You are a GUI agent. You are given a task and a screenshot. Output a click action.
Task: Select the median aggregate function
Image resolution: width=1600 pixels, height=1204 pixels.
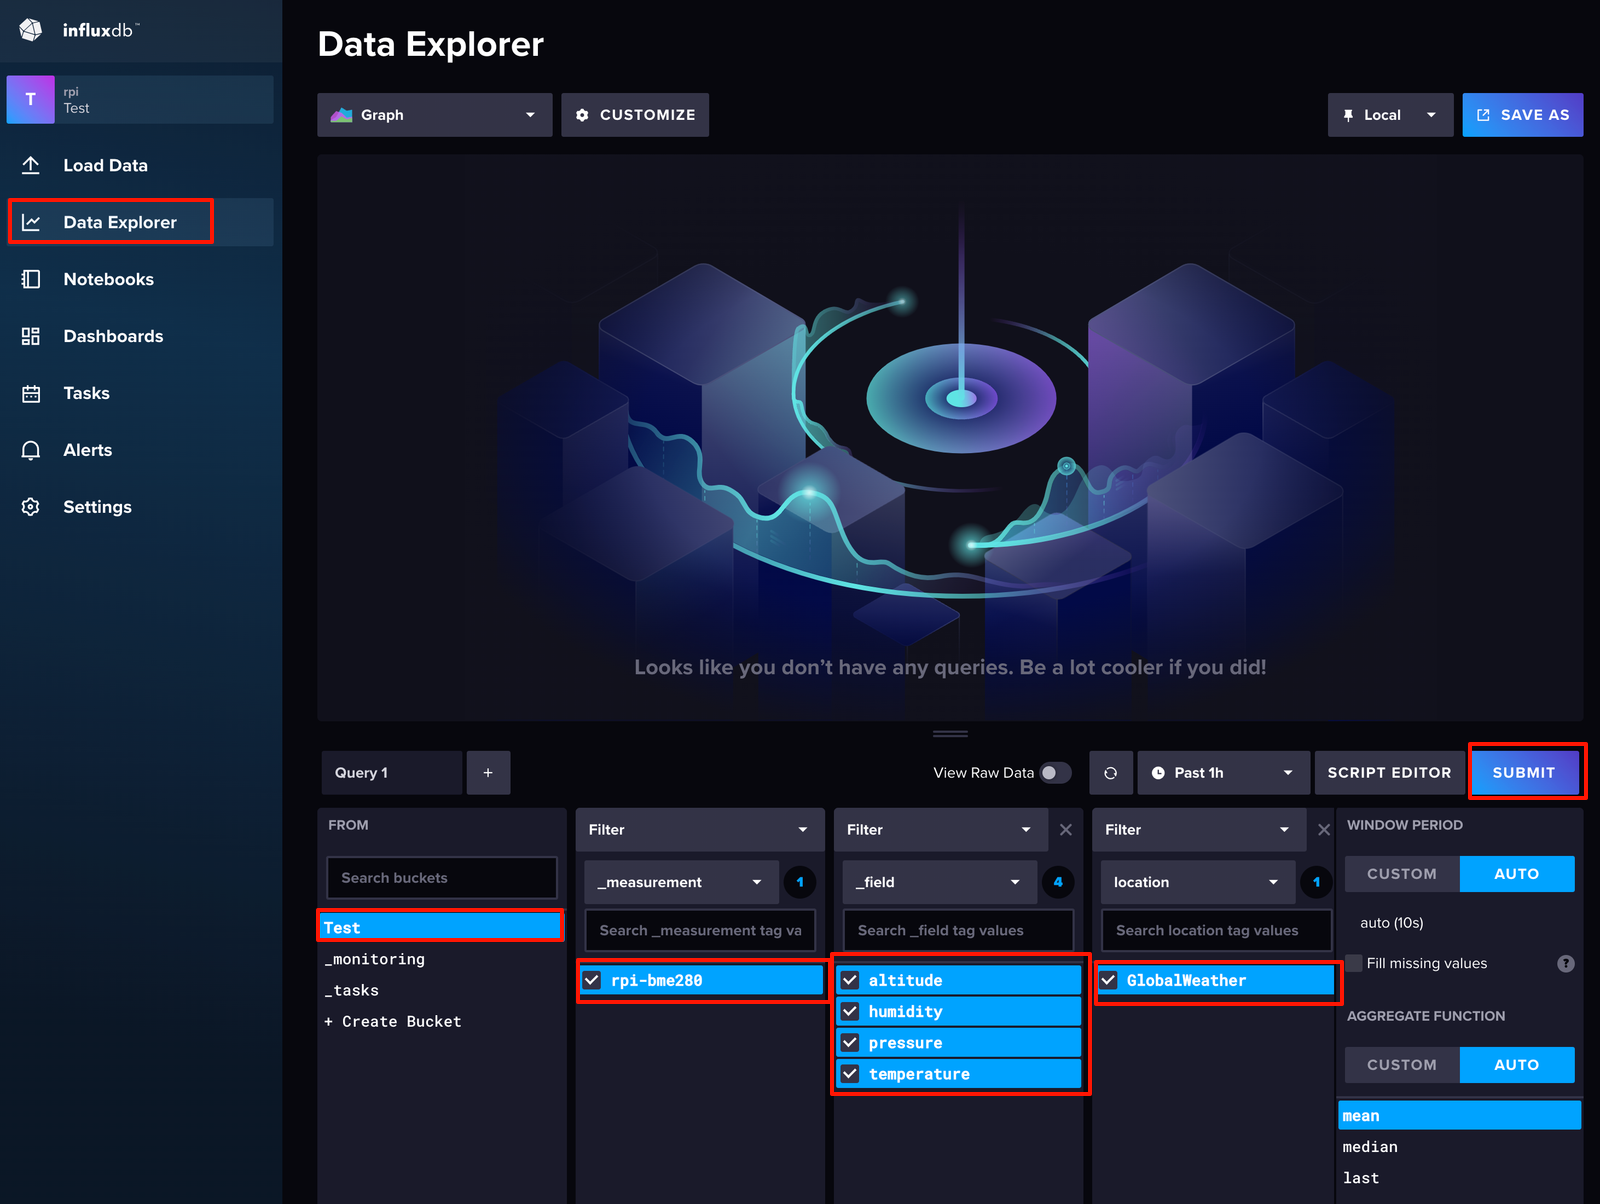(1459, 1147)
